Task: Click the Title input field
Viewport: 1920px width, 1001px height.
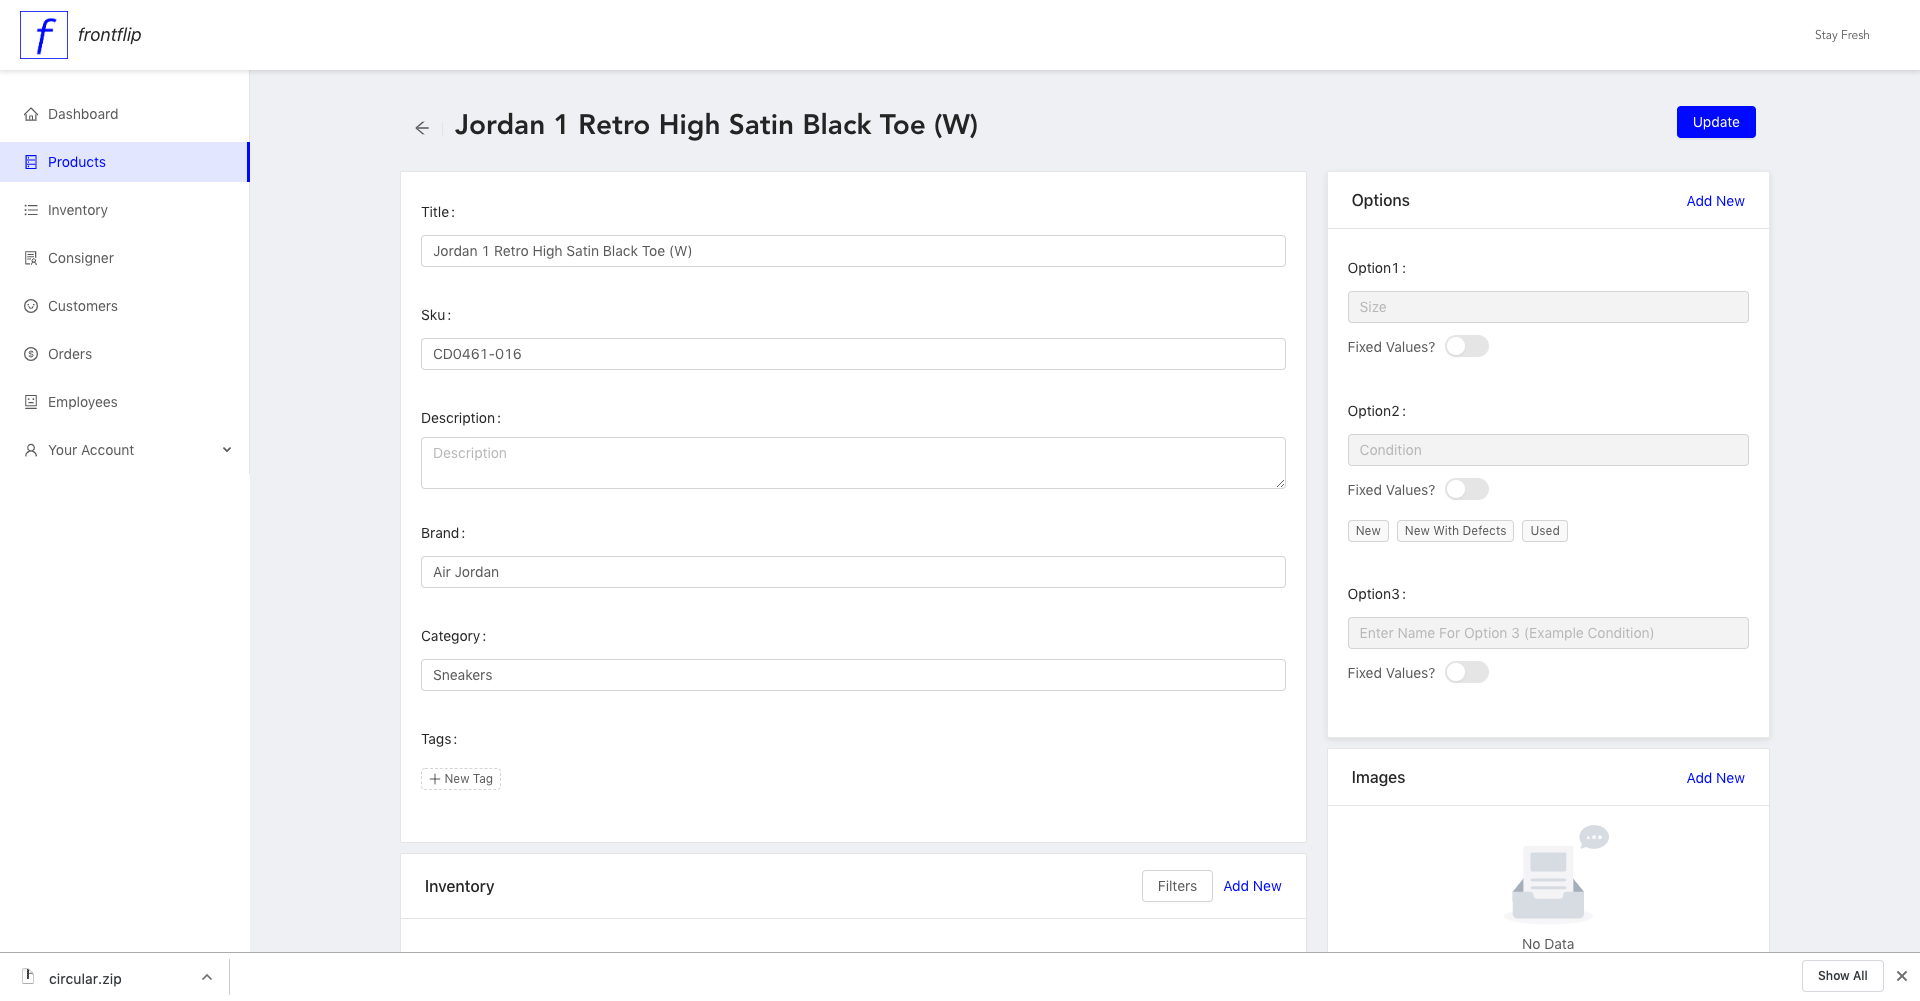Action: [853, 251]
